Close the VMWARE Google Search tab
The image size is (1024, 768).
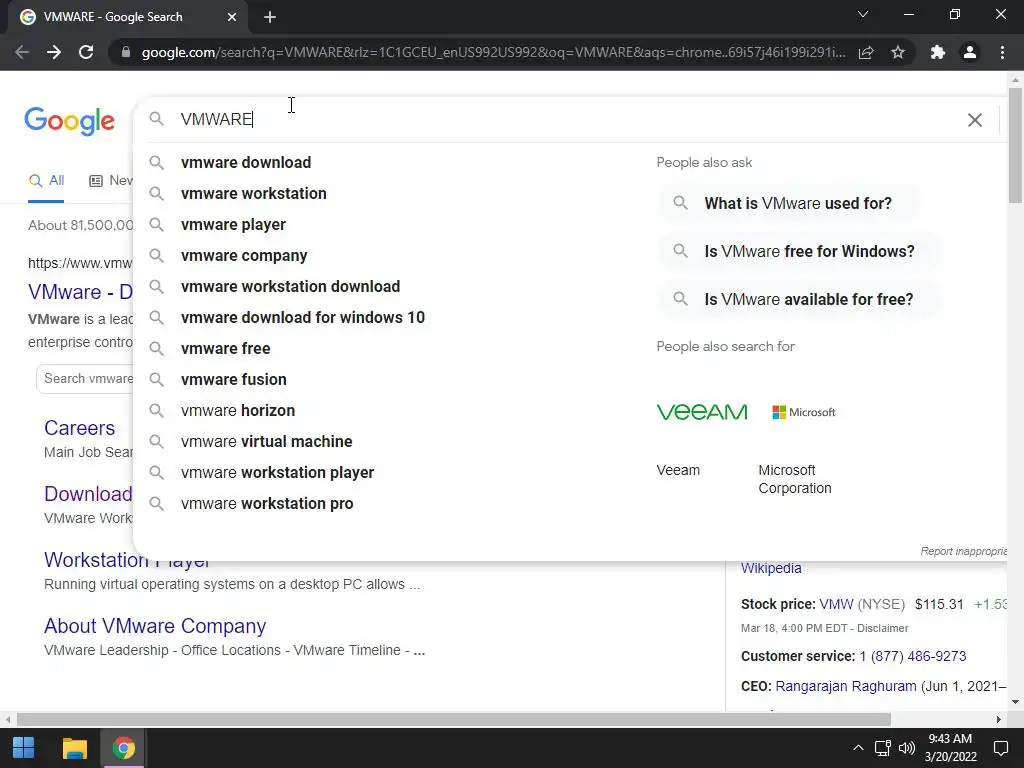tap(232, 17)
